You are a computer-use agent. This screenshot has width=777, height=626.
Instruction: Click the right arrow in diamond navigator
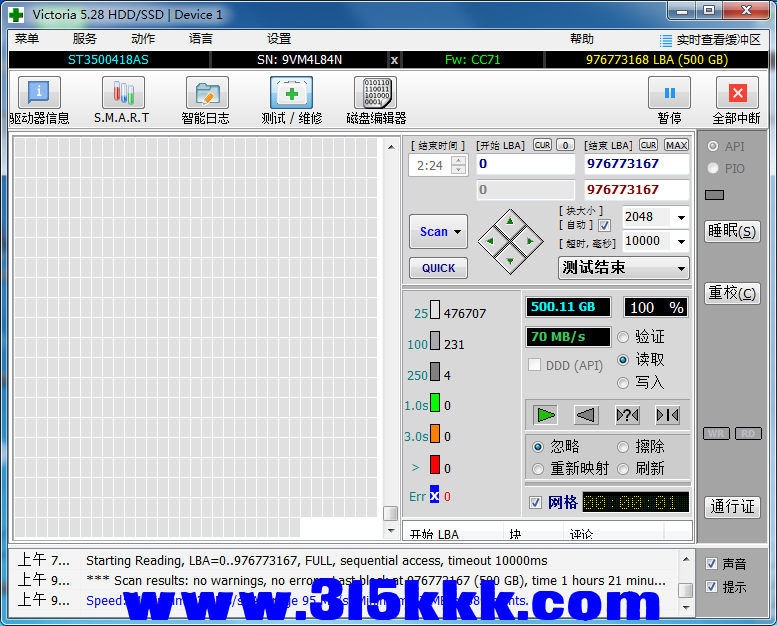[x=530, y=241]
